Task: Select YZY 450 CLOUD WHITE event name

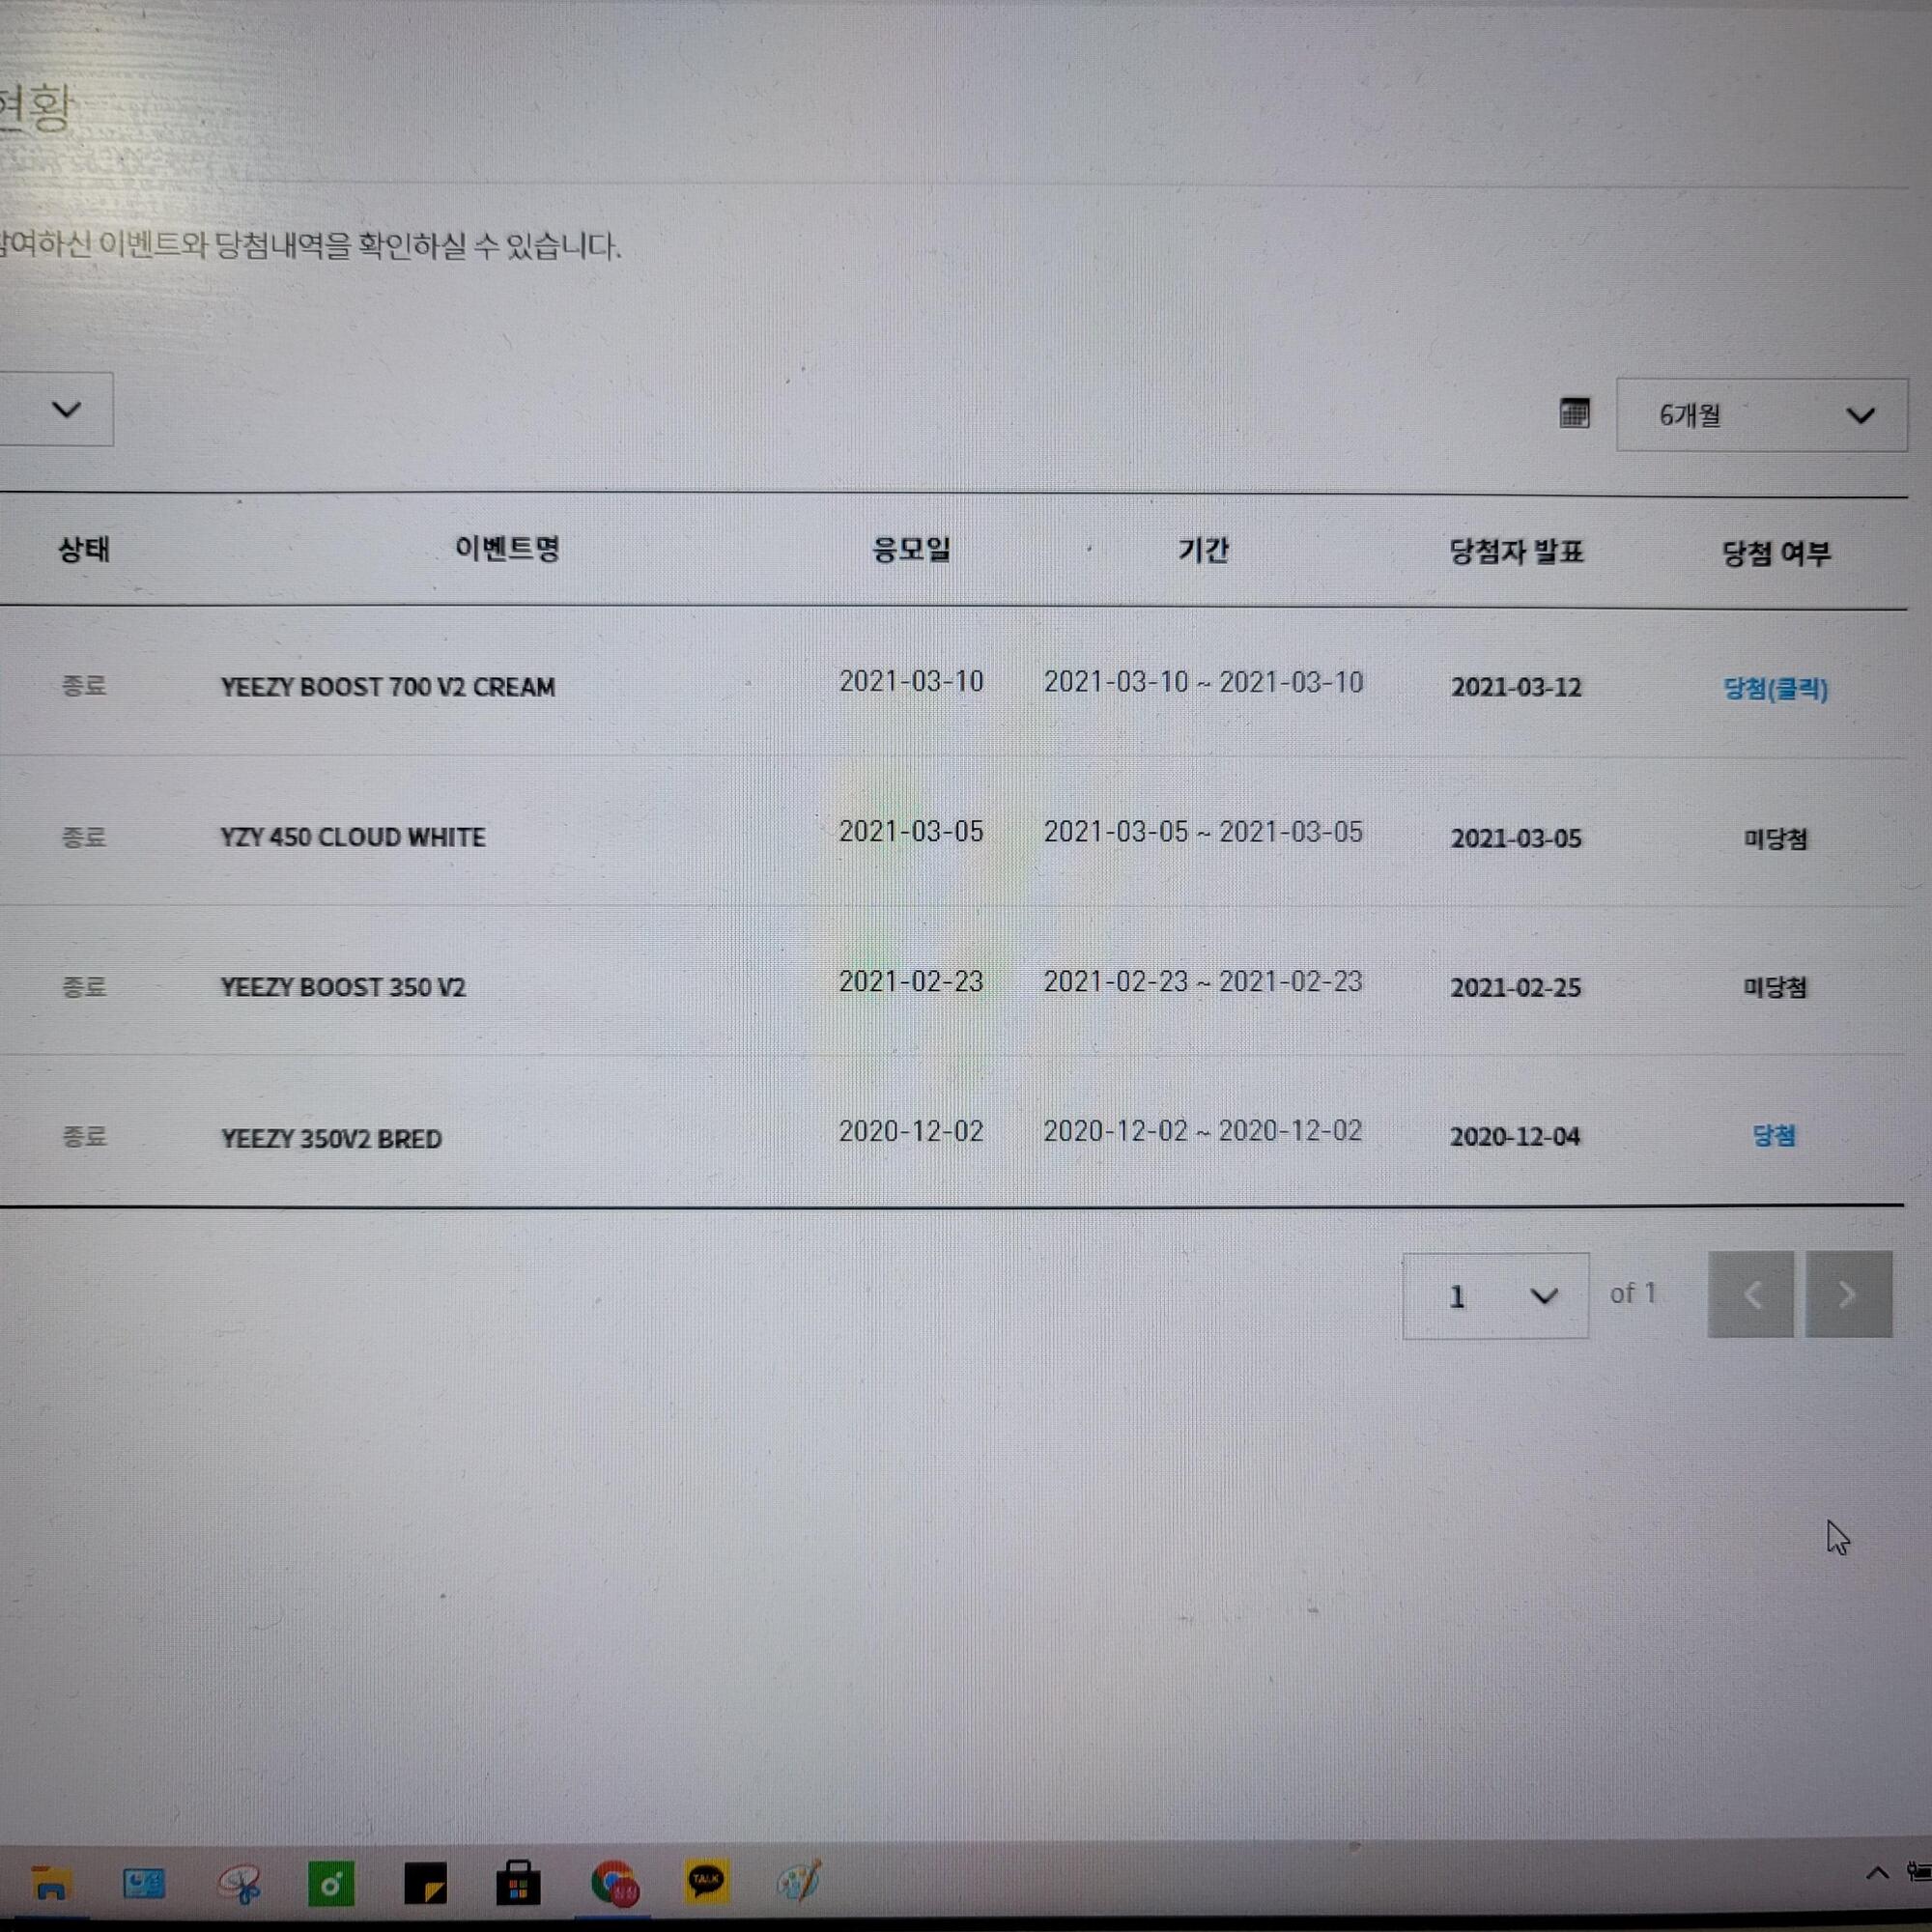Action: coord(353,837)
